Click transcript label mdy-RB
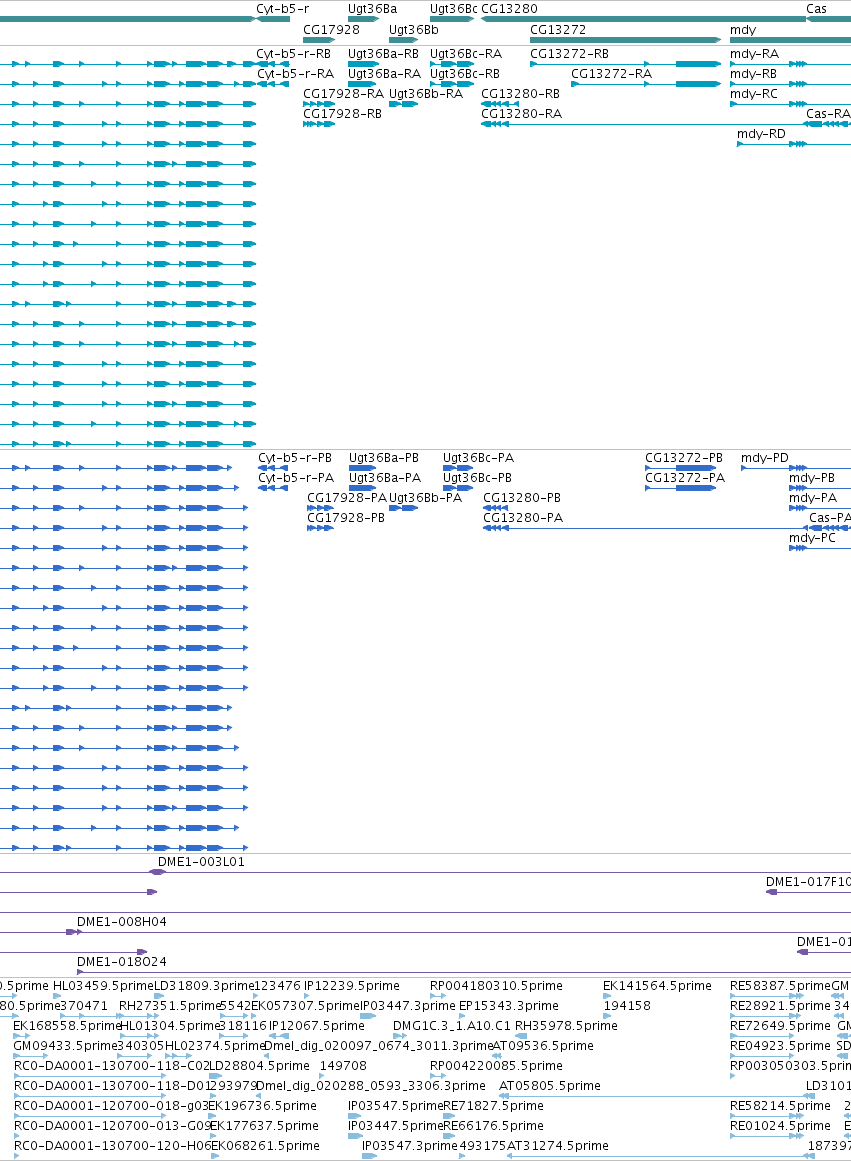The height and width of the screenshot is (1161, 851). (x=753, y=74)
